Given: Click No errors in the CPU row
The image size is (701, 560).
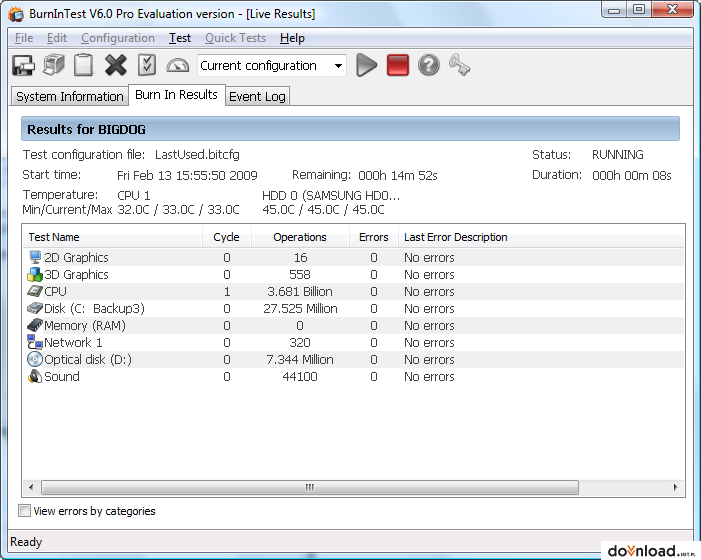Looking at the screenshot, I should [x=429, y=291].
